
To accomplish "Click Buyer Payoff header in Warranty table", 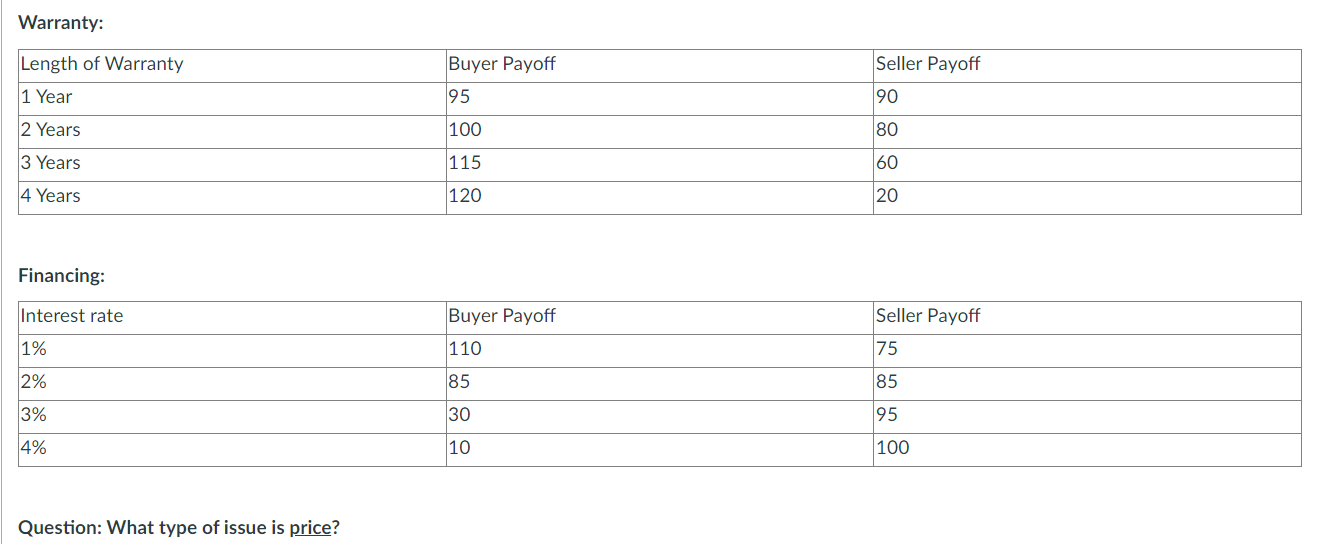I will [x=502, y=64].
